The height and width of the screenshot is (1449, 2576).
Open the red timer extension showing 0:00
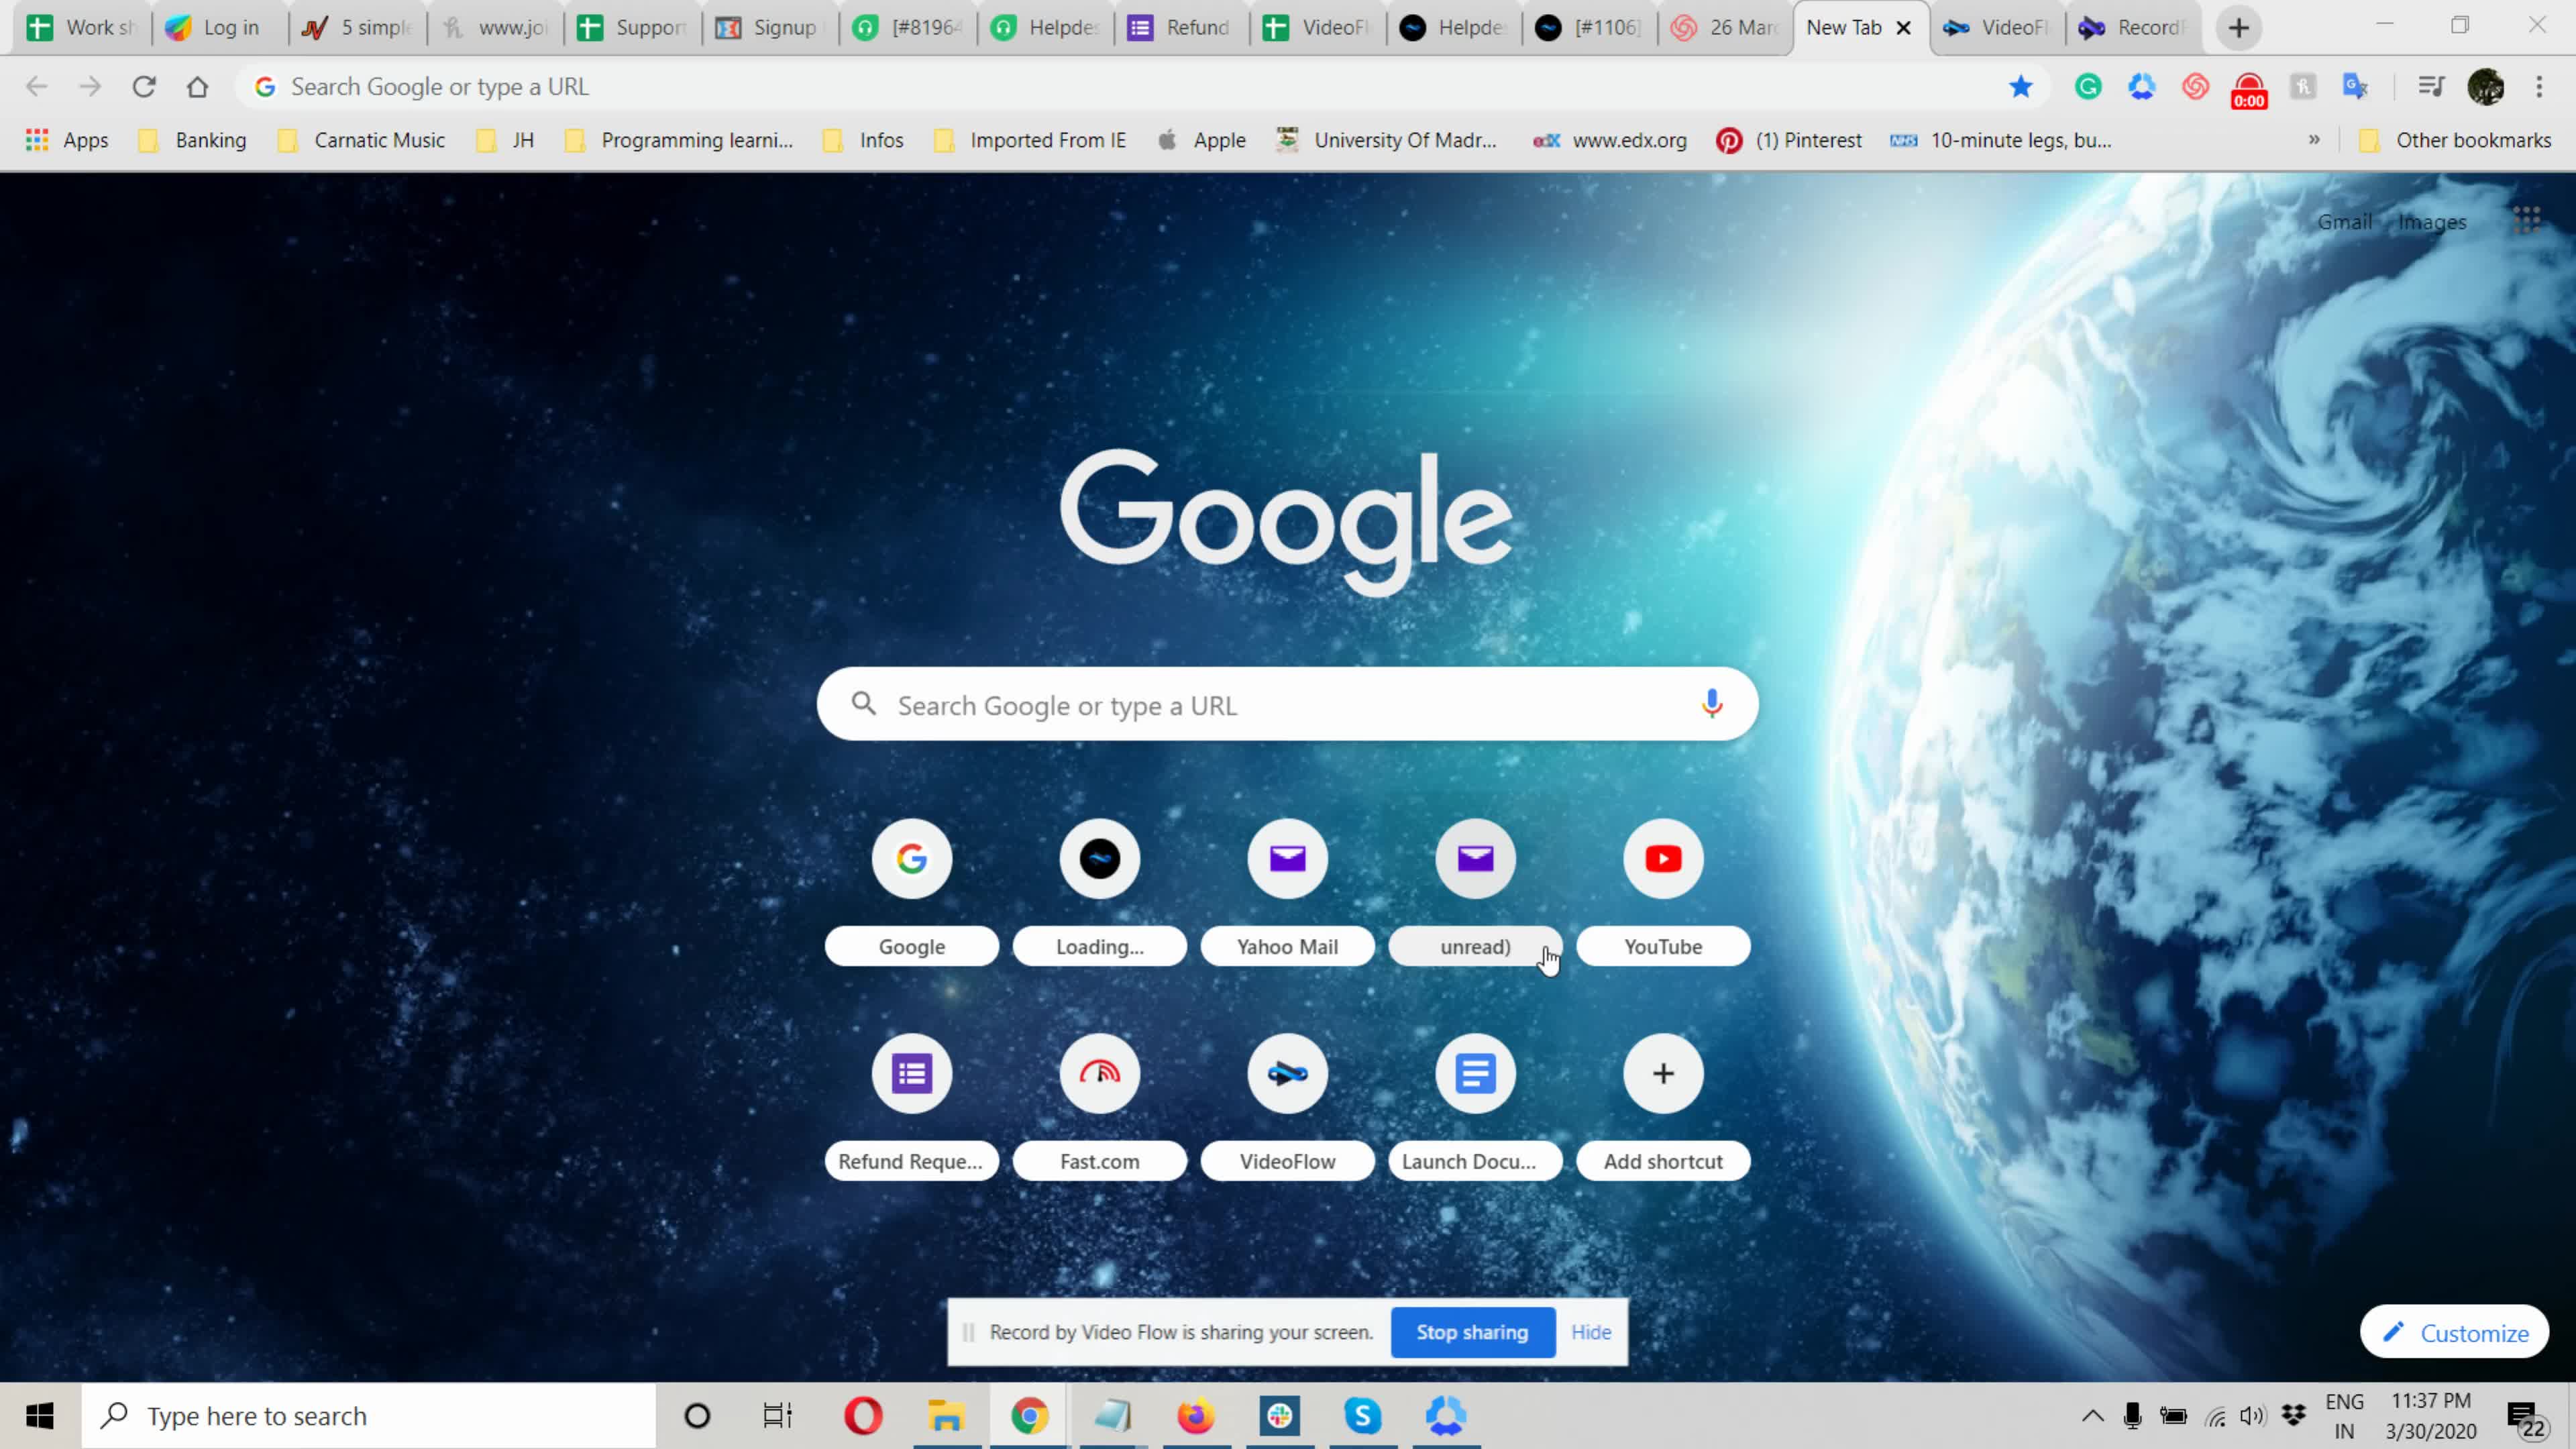(x=2249, y=90)
